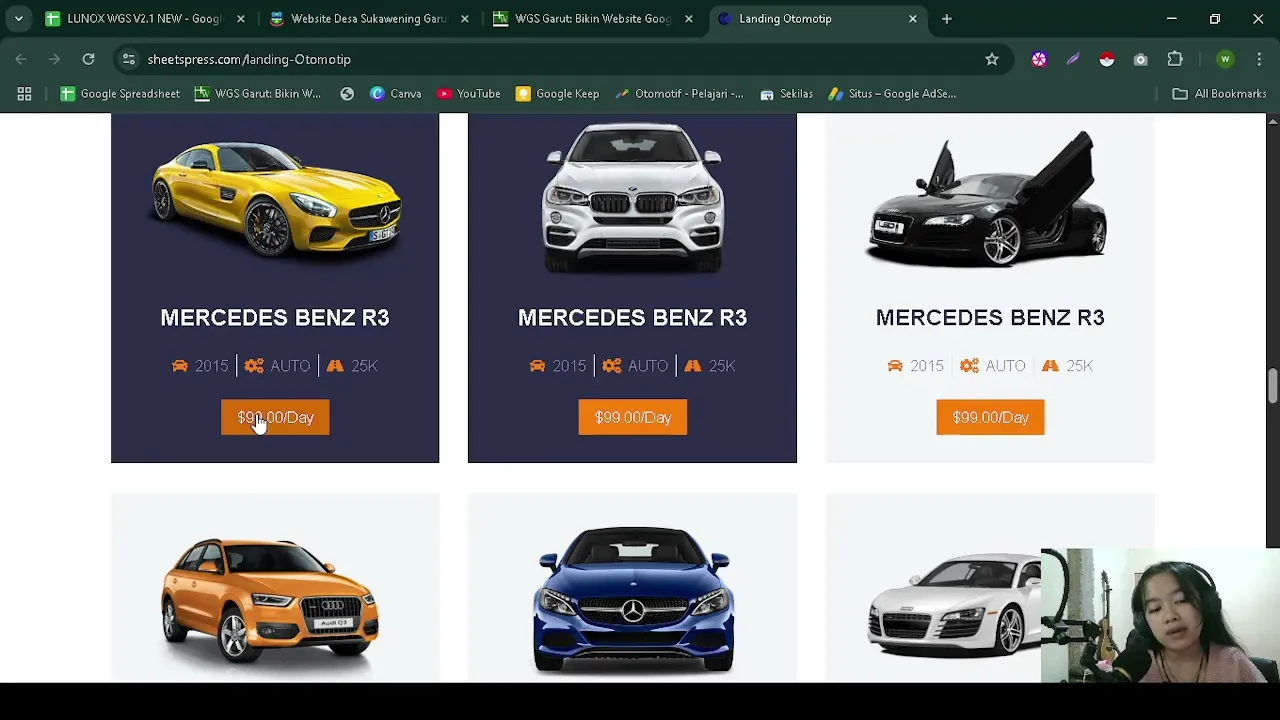Click car year icon on black Audi card
The width and height of the screenshot is (1280, 720).
click(x=895, y=366)
